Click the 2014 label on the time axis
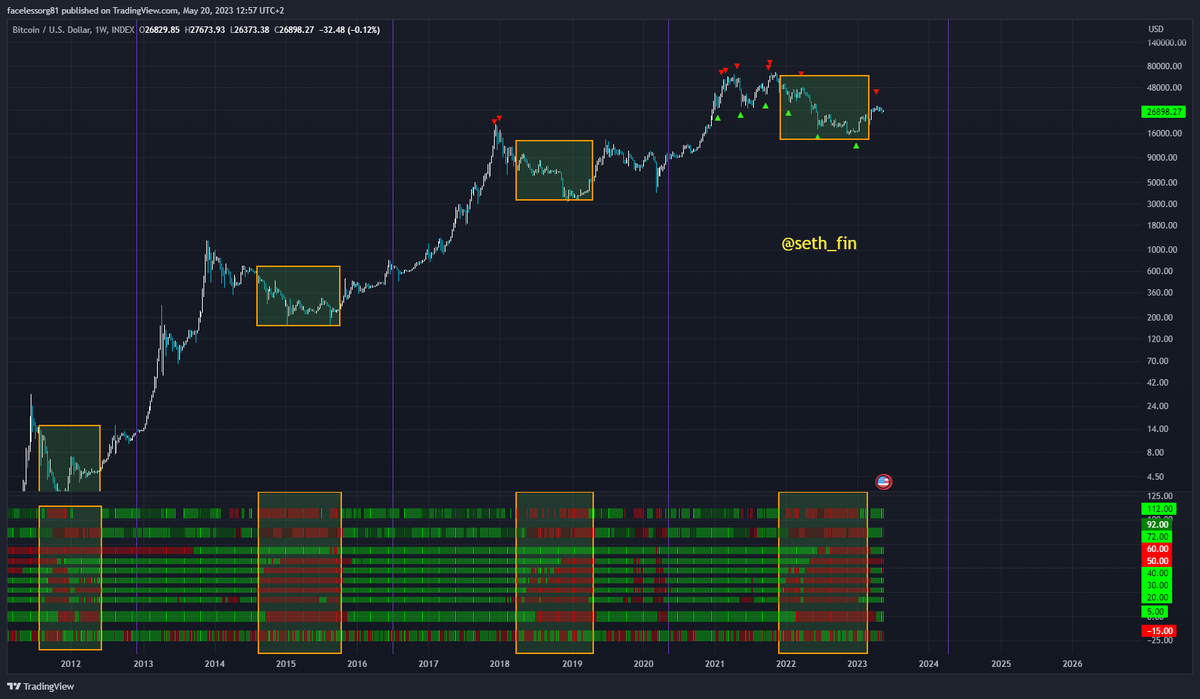The image size is (1200, 699). tap(214, 664)
